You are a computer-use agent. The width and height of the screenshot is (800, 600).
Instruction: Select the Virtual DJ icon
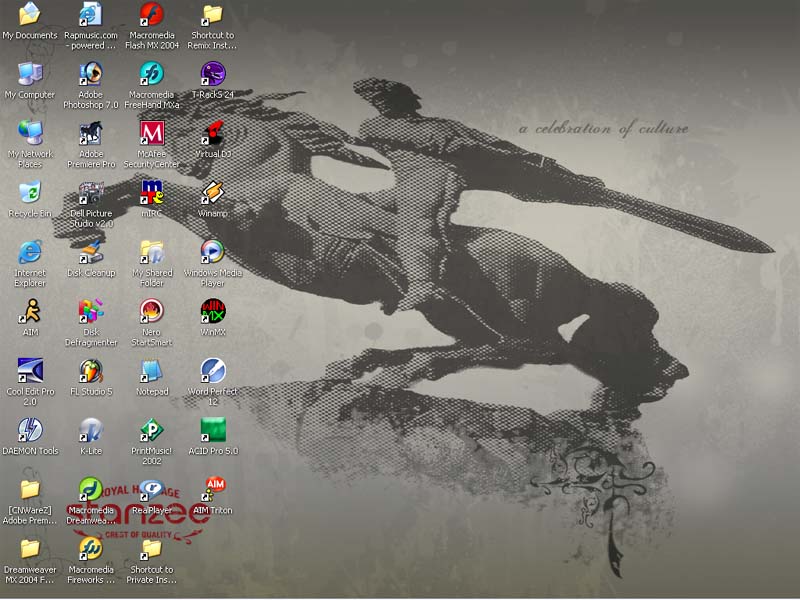(x=213, y=133)
